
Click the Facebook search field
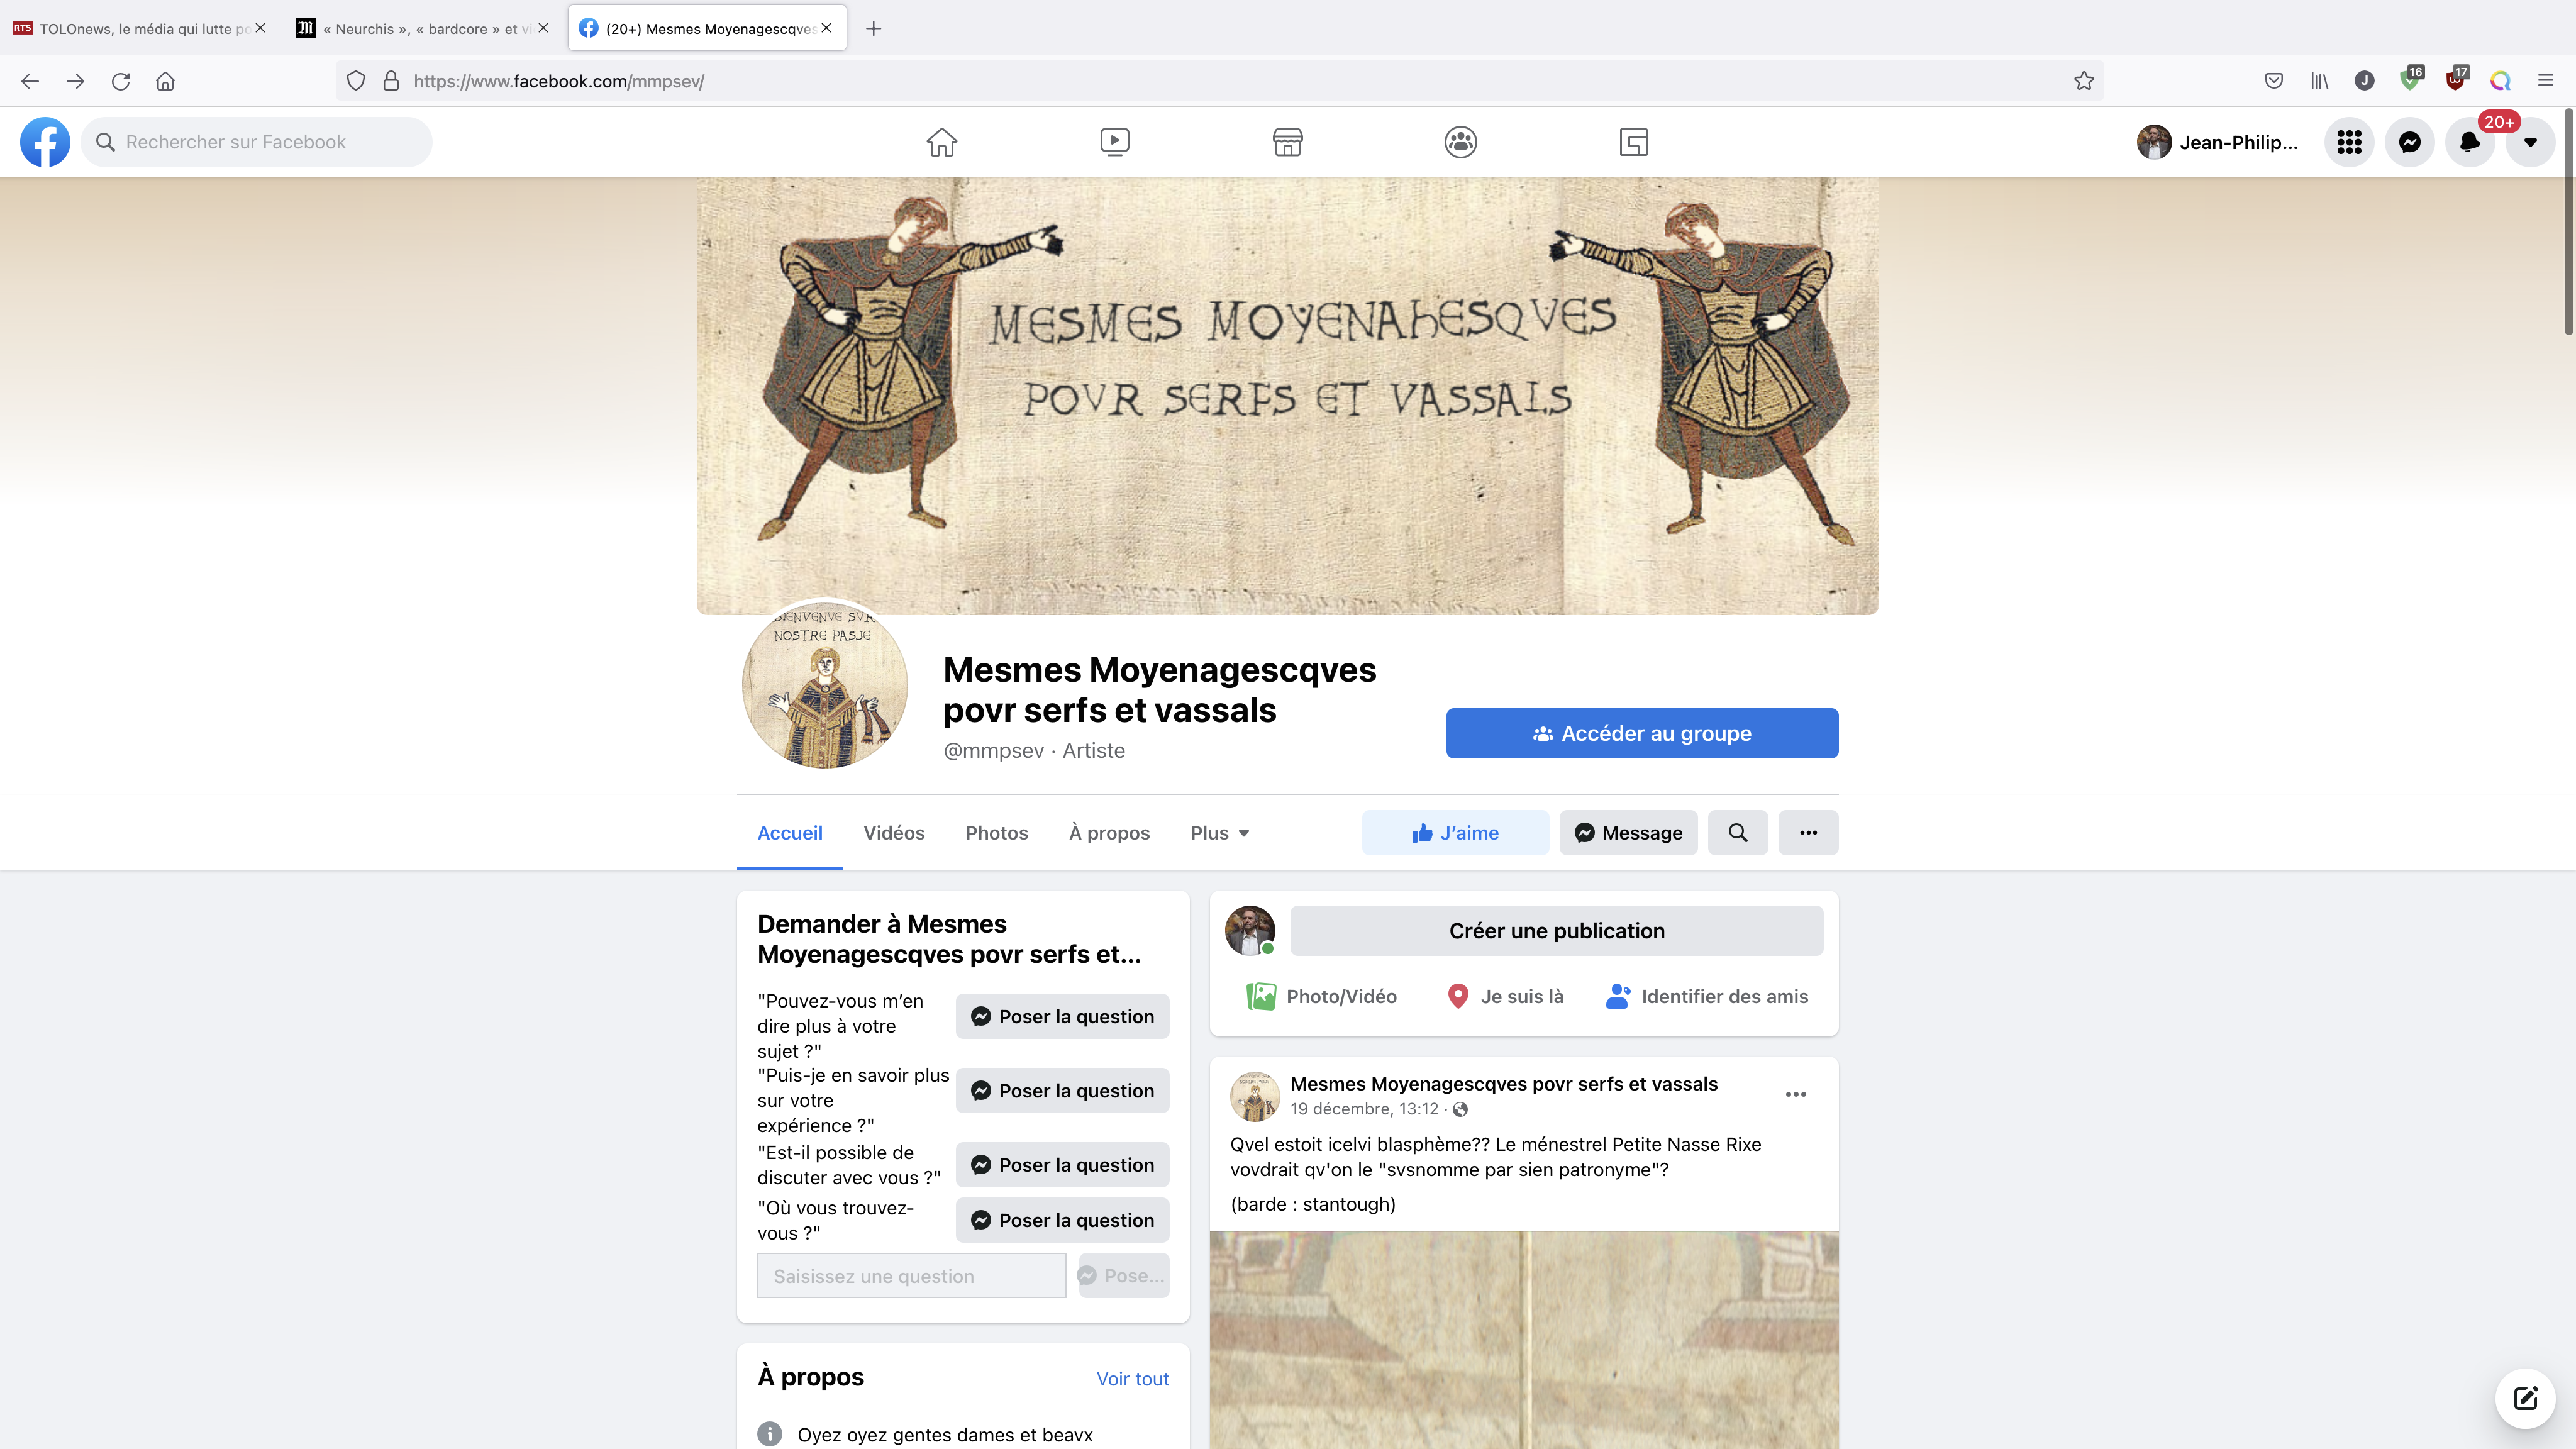click(x=257, y=142)
